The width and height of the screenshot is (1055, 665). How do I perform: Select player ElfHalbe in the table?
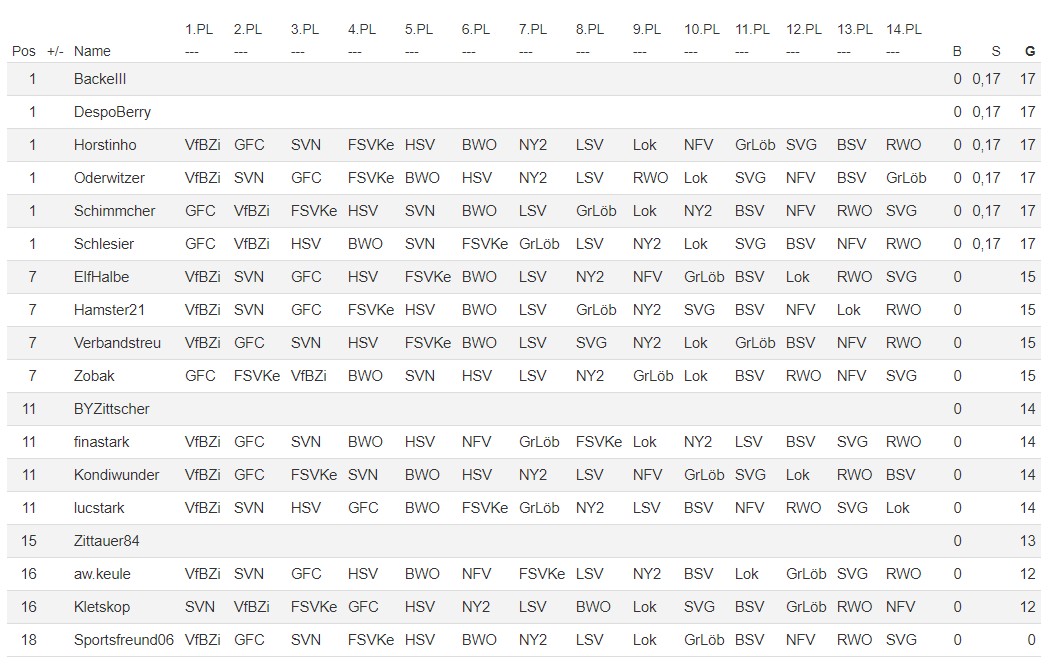point(101,277)
